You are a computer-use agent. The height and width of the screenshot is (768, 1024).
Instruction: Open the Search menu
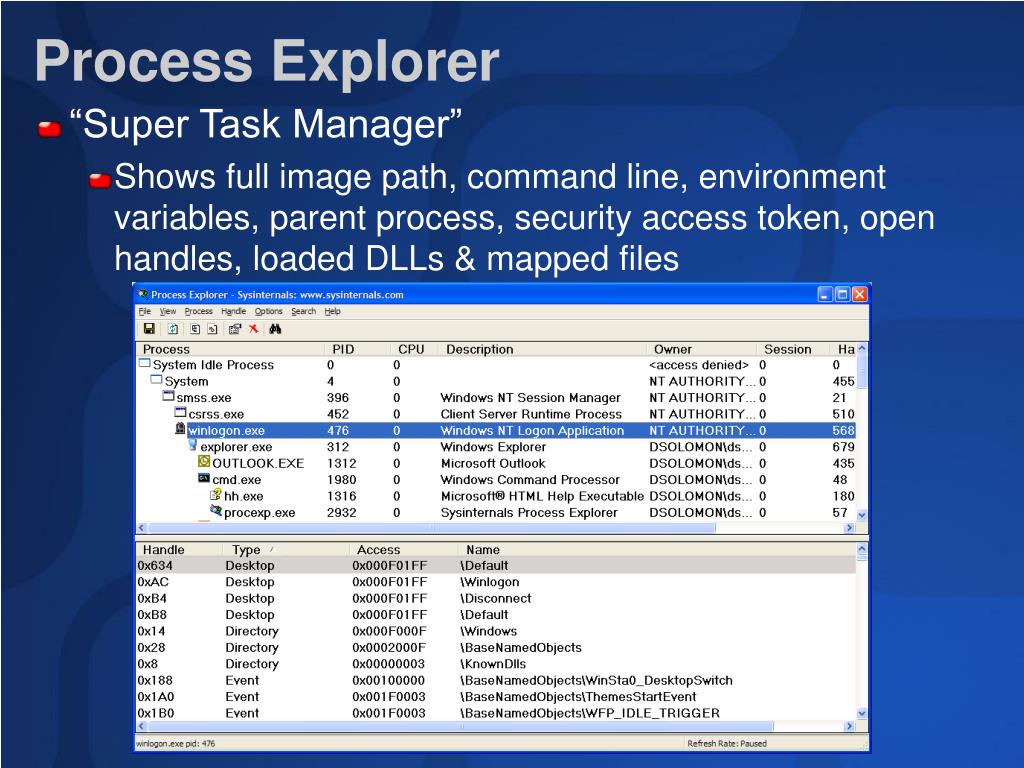[x=304, y=311]
